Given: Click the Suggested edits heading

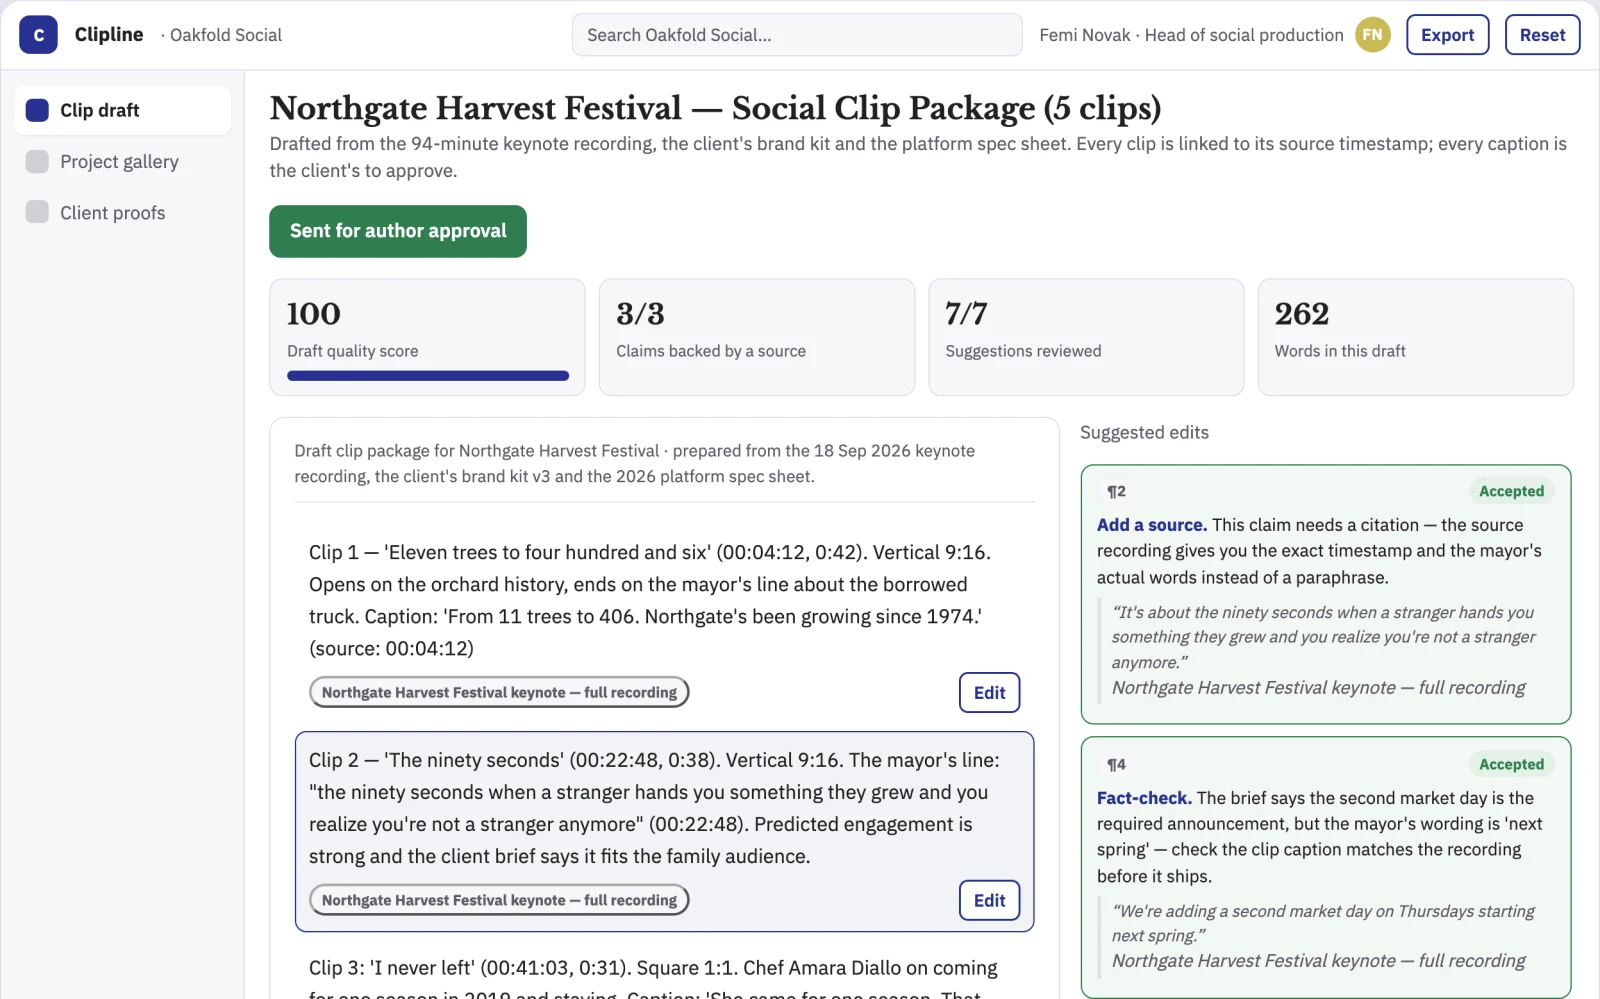Looking at the screenshot, I should pyautogui.click(x=1144, y=432).
